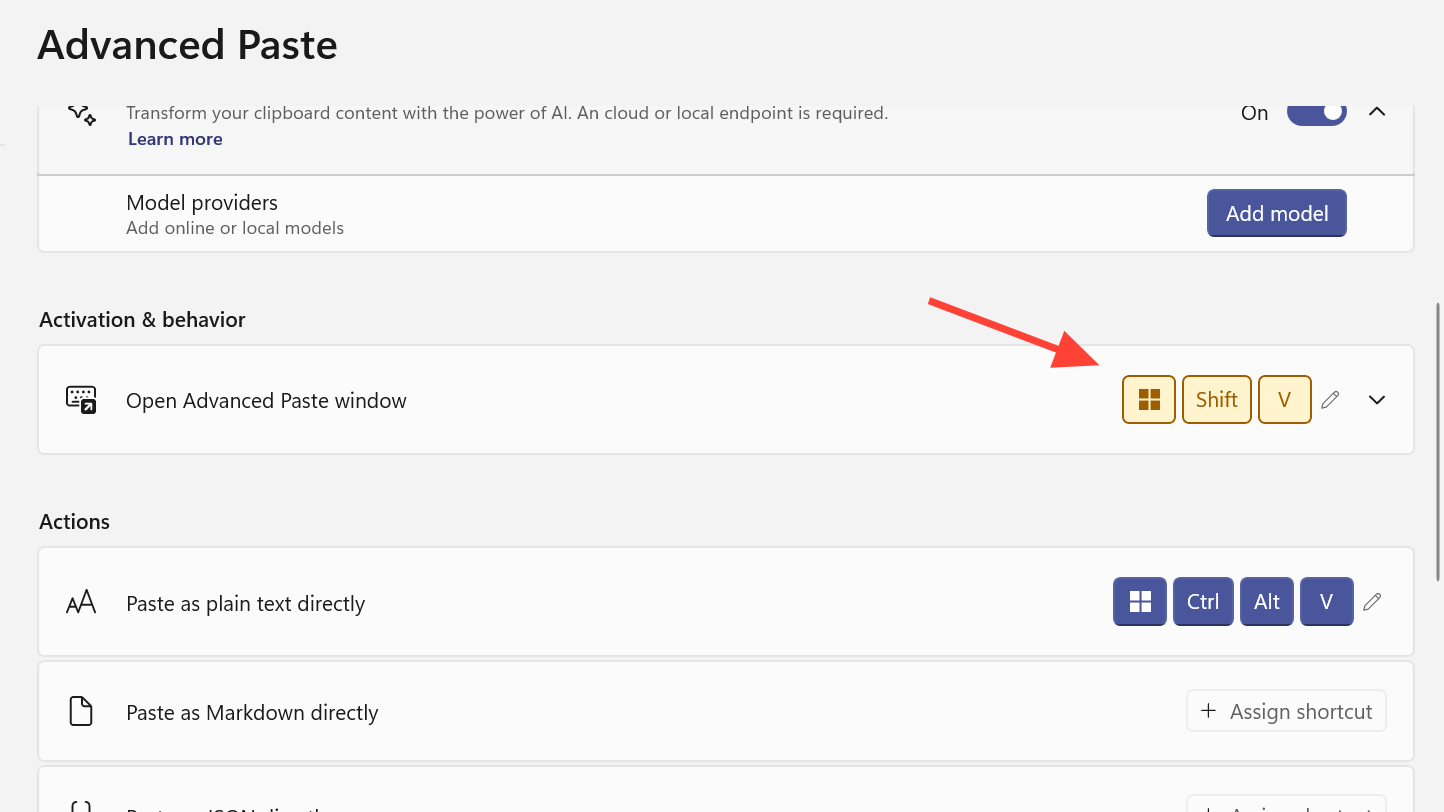Turn off the AI clipboard transform toggle
This screenshot has height=812, width=1444.
click(1316, 113)
